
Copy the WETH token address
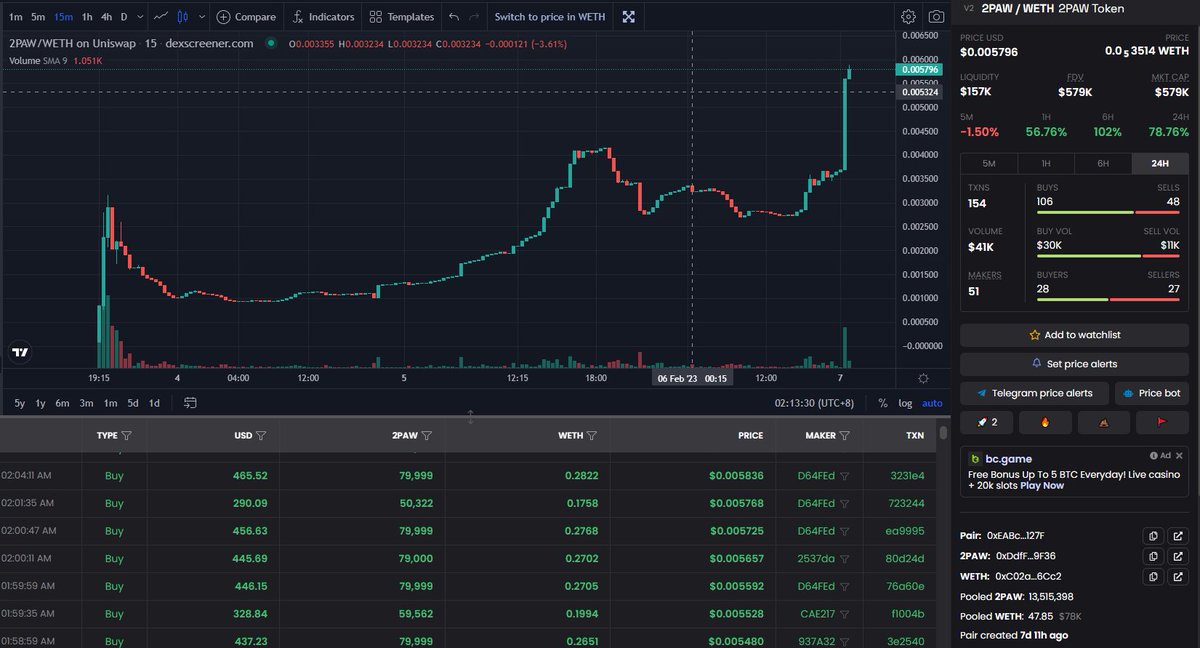click(1153, 576)
